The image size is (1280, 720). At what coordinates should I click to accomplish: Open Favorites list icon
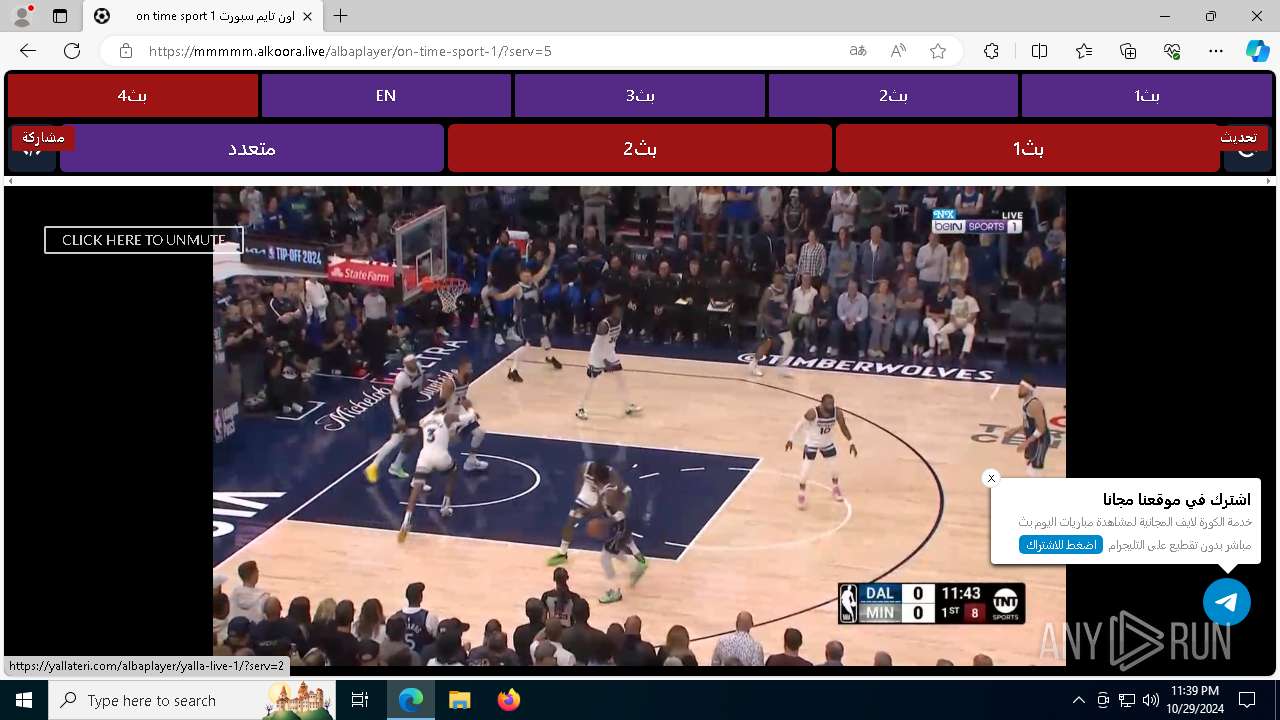(1084, 51)
